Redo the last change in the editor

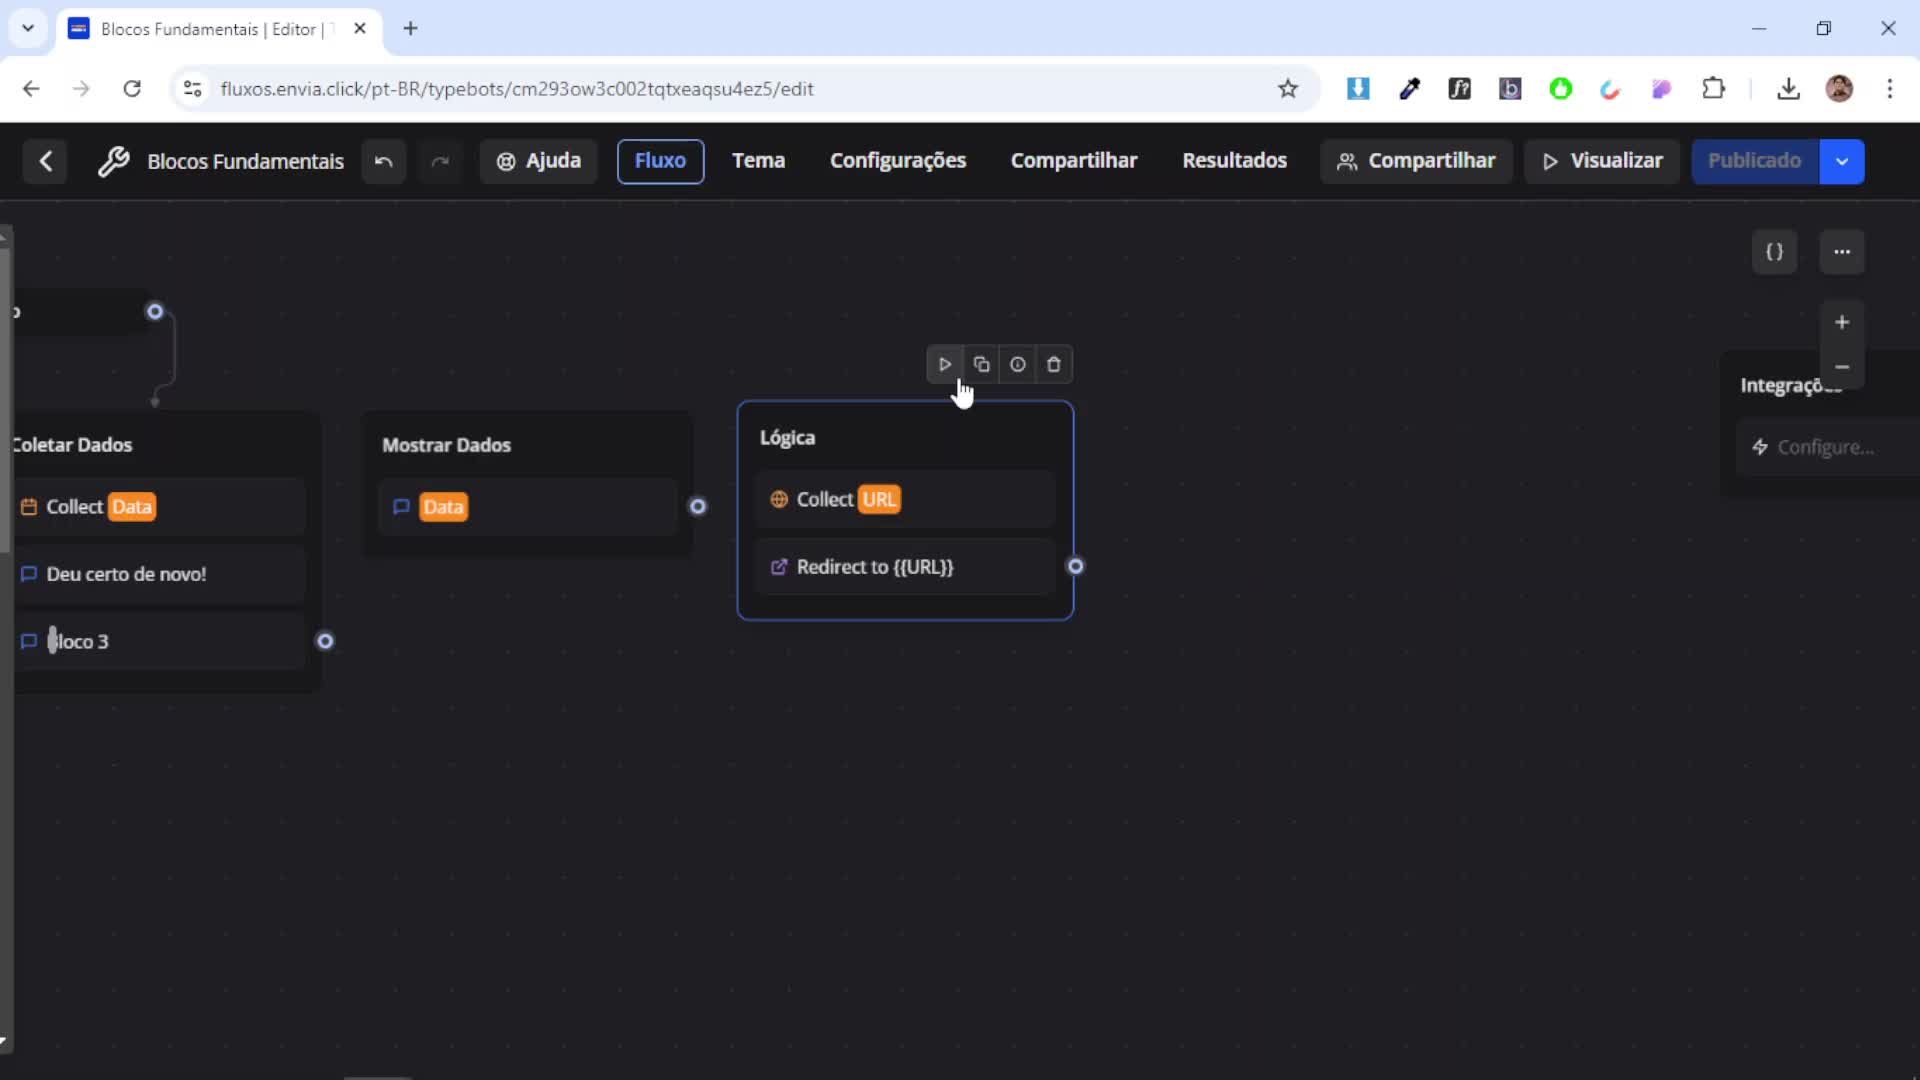[440, 161]
